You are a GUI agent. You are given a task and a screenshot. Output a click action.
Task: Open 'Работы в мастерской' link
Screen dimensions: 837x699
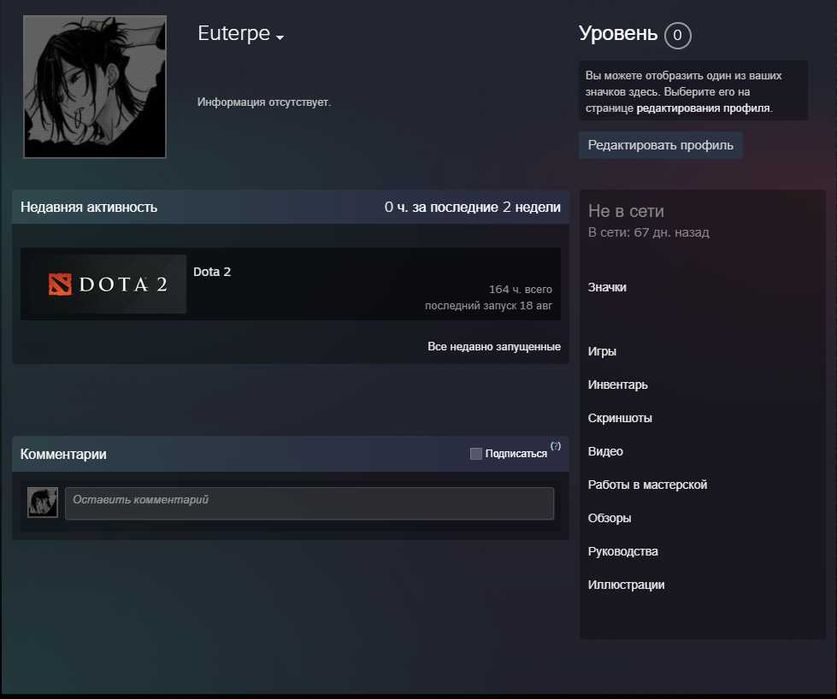tap(648, 485)
